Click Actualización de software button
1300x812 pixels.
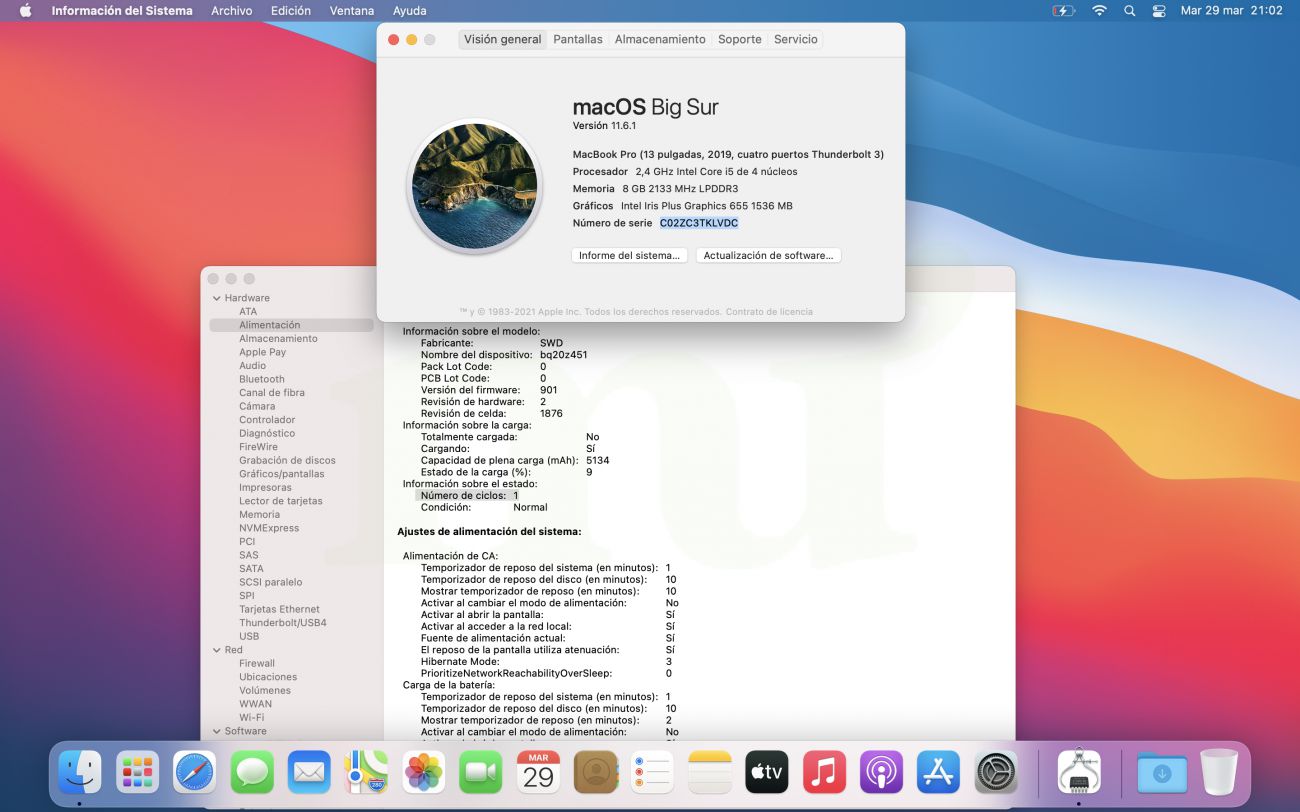pyautogui.click(x=768, y=256)
